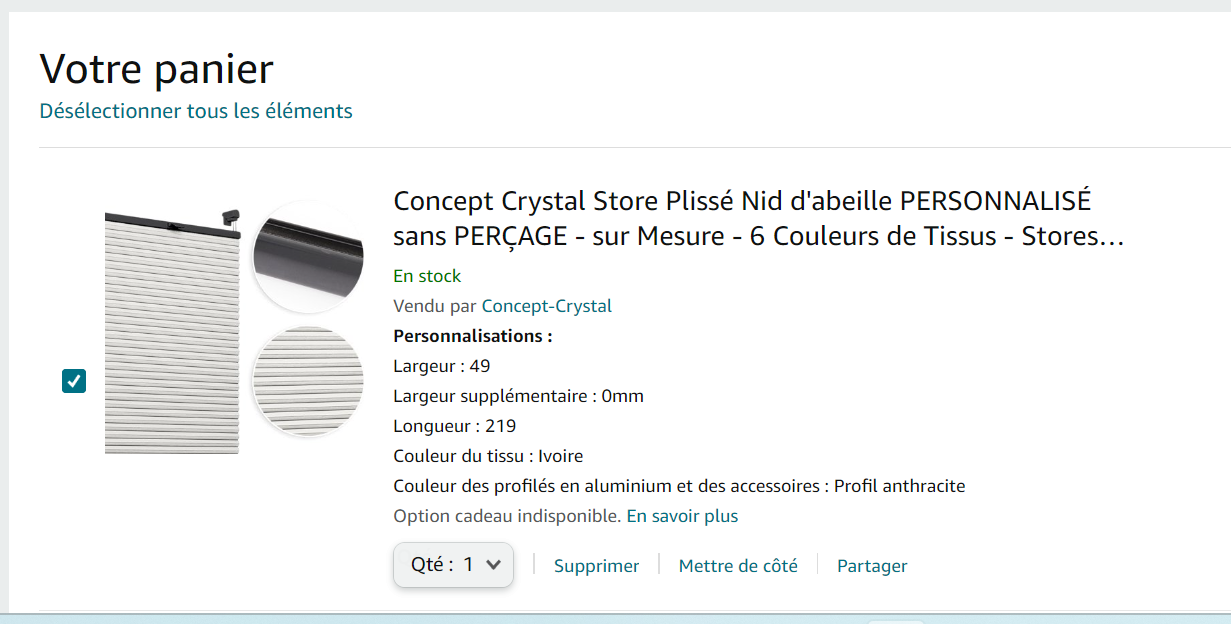This screenshot has height=624, width=1231.
Task: Open the Concept-Crystal seller page
Action: coord(546,306)
